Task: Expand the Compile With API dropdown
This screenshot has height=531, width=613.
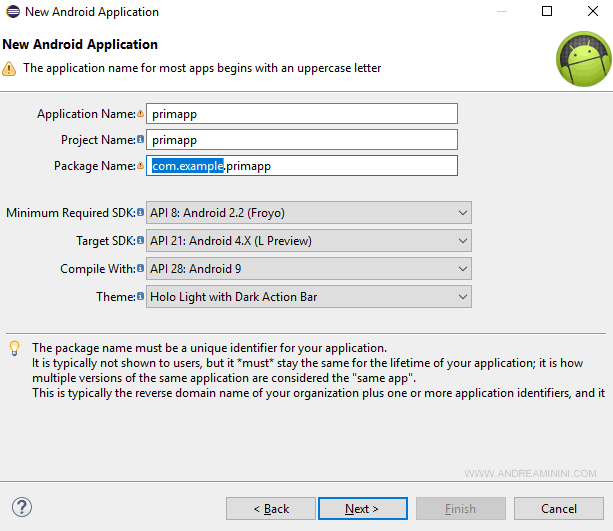Action: click(308, 269)
